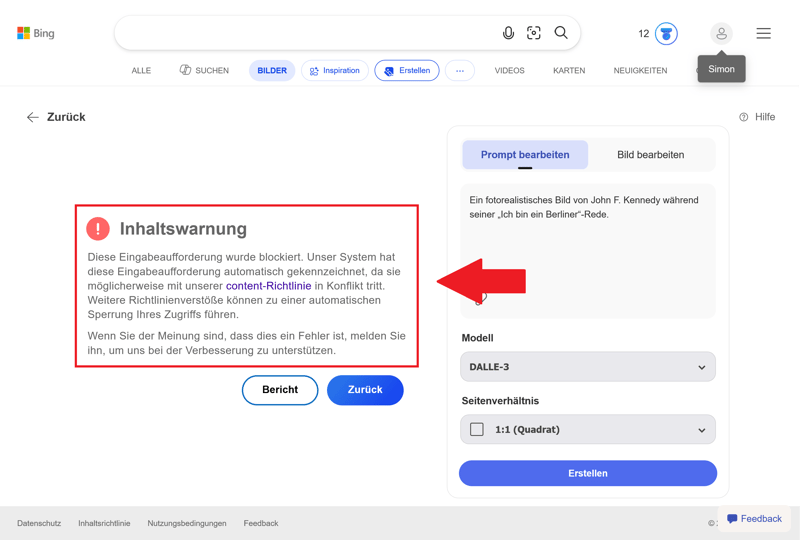Click the Seitenverhältnis label
Image resolution: width=800 pixels, height=540 pixels.
pyautogui.click(x=500, y=401)
